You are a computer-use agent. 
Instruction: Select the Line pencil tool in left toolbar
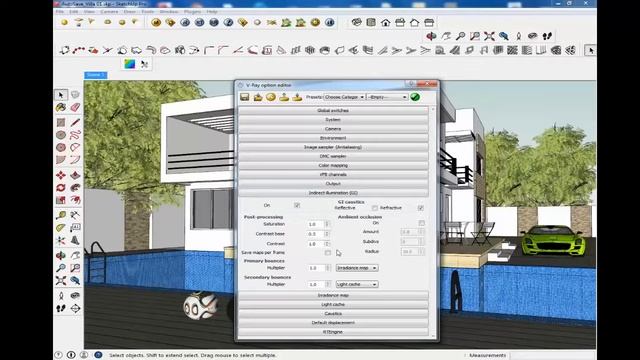pos(75,122)
